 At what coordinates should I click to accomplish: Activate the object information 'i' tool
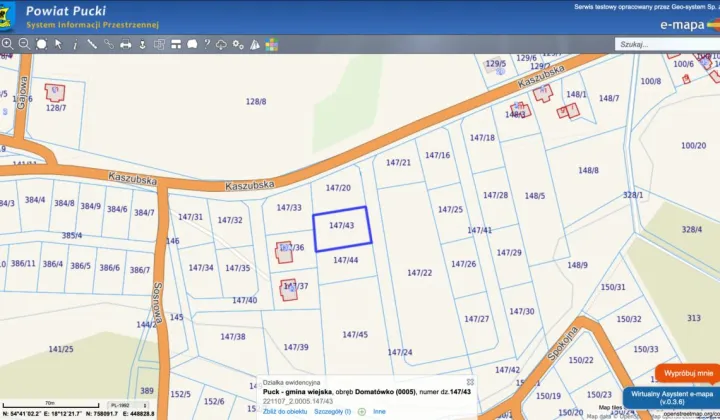click(x=75, y=44)
